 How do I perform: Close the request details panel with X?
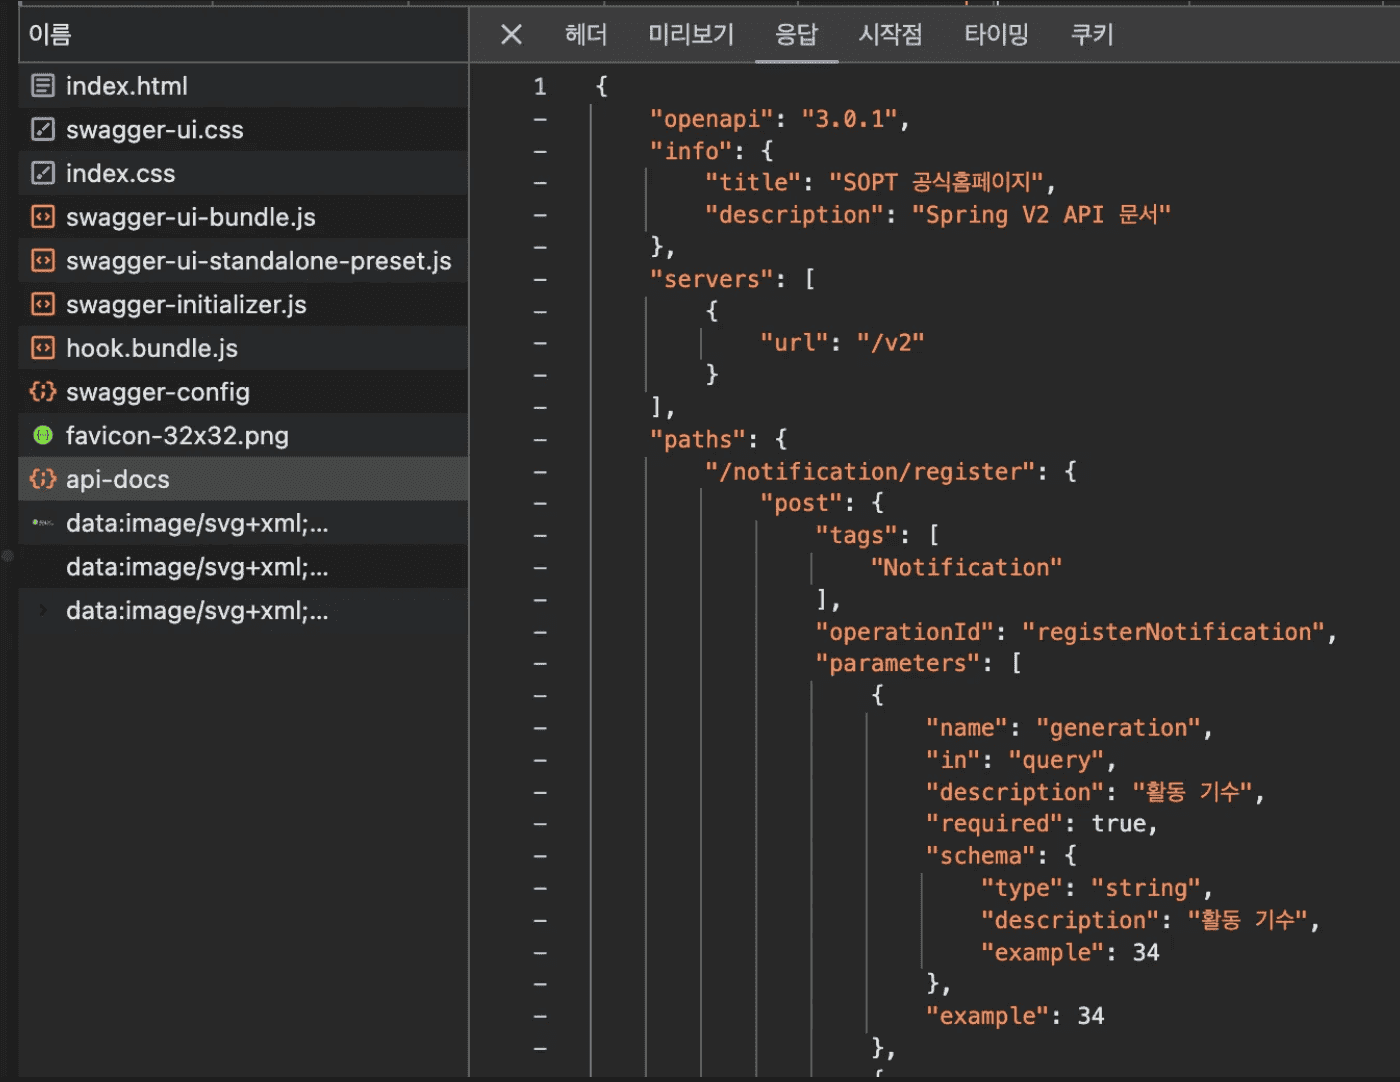pos(511,35)
